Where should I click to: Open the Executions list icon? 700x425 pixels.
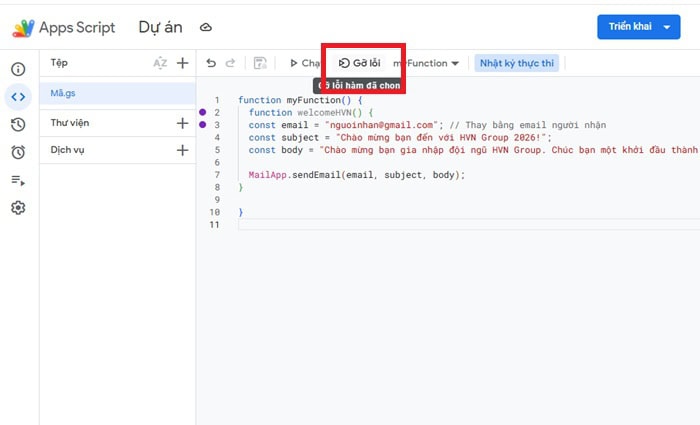[18, 180]
